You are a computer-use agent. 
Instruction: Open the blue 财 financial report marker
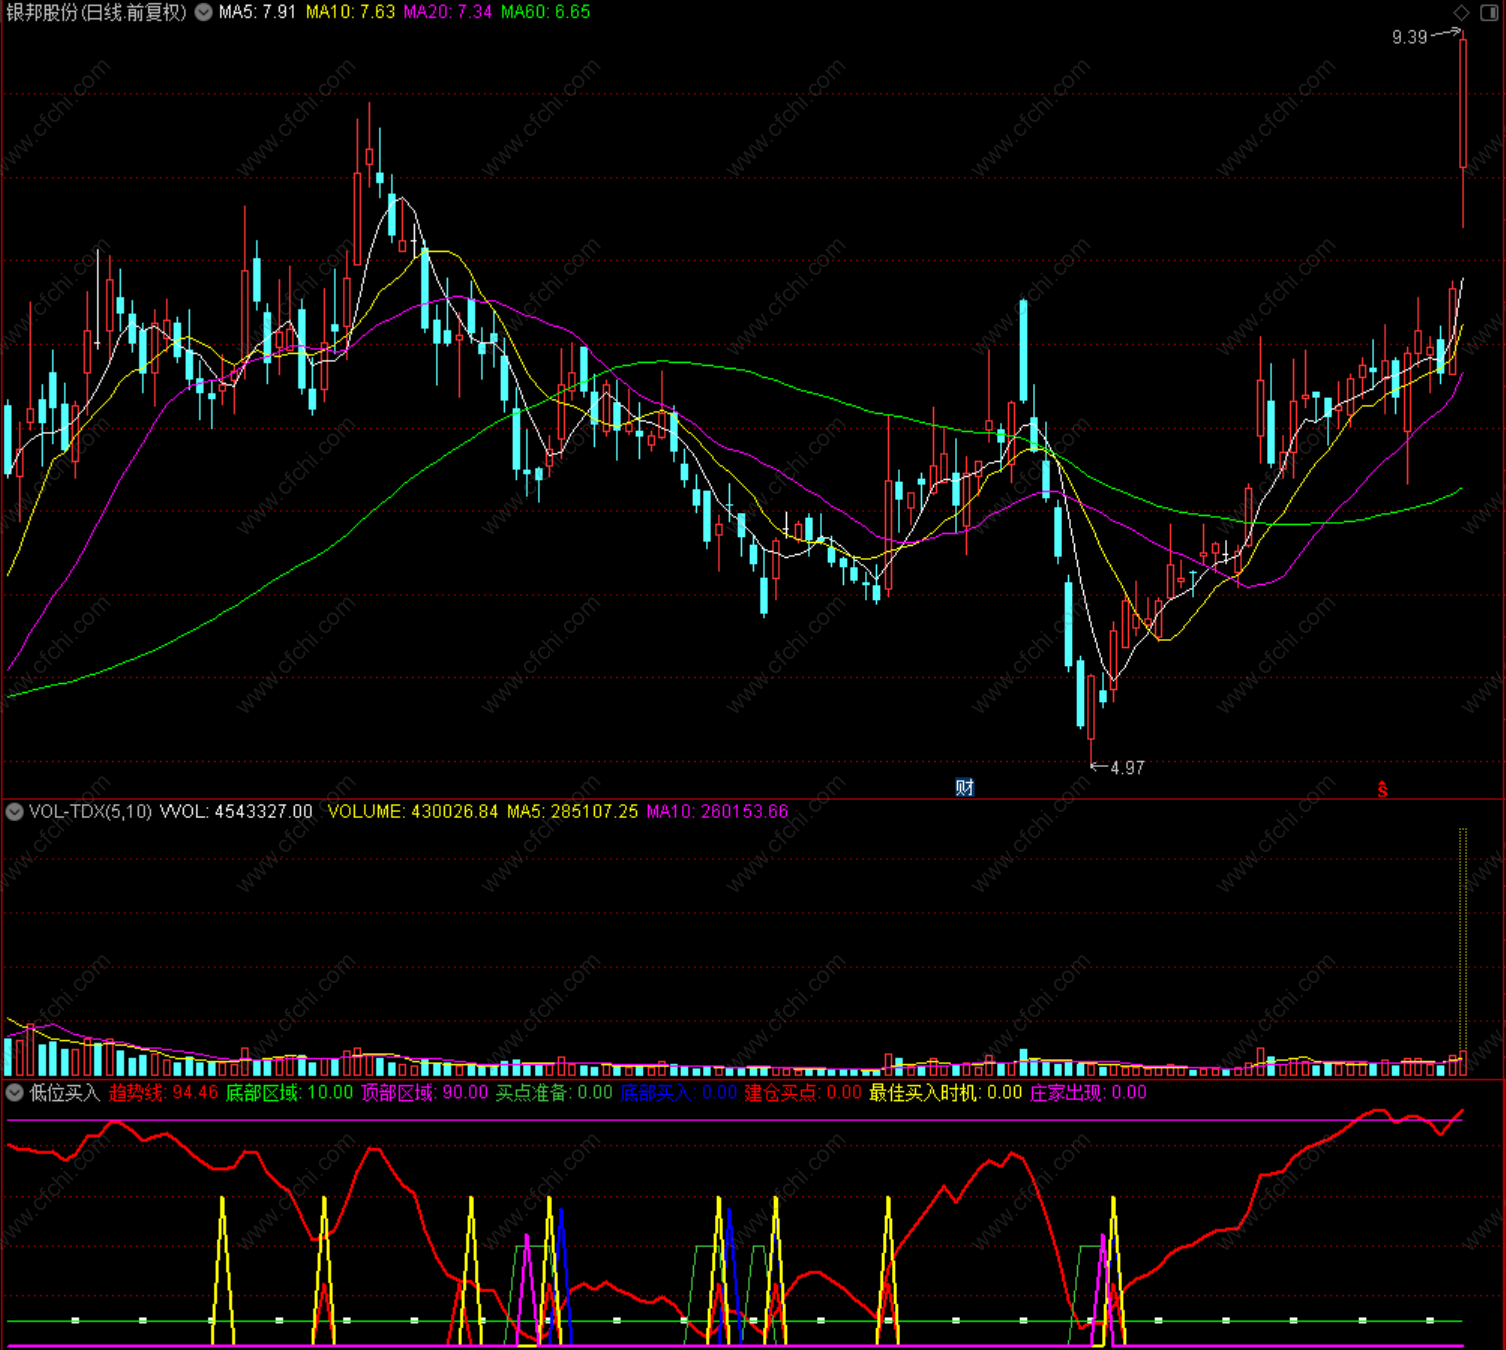point(964,787)
